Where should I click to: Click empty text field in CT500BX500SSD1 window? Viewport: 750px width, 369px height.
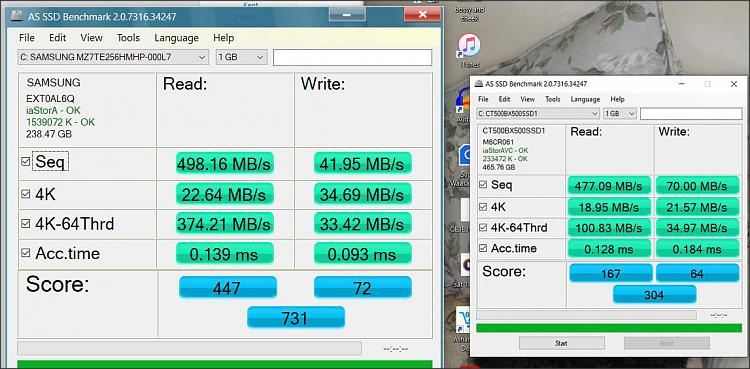pyautogui.click(x=691, y=113)
